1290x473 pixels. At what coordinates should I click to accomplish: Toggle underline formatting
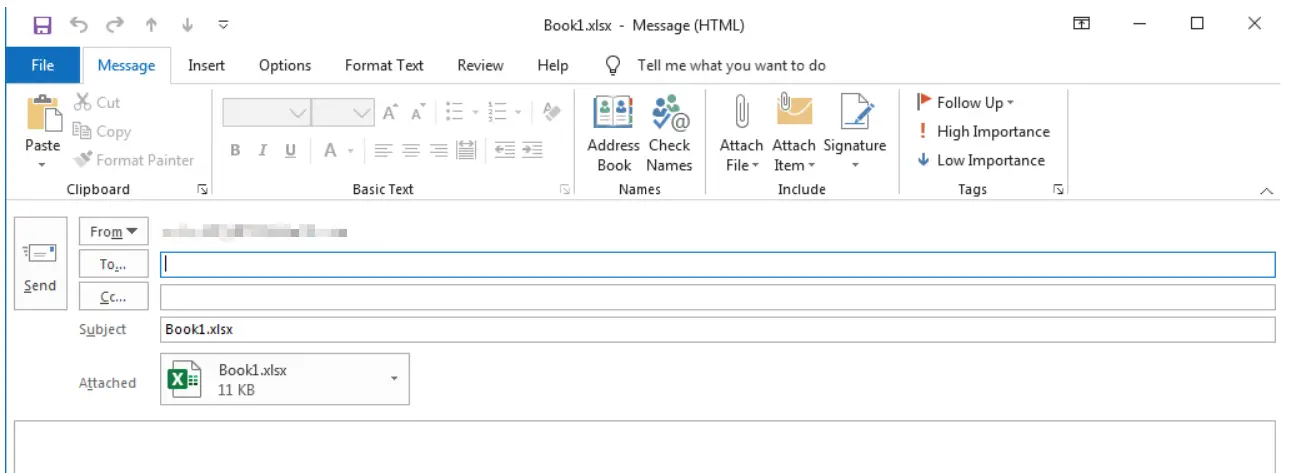291,150
